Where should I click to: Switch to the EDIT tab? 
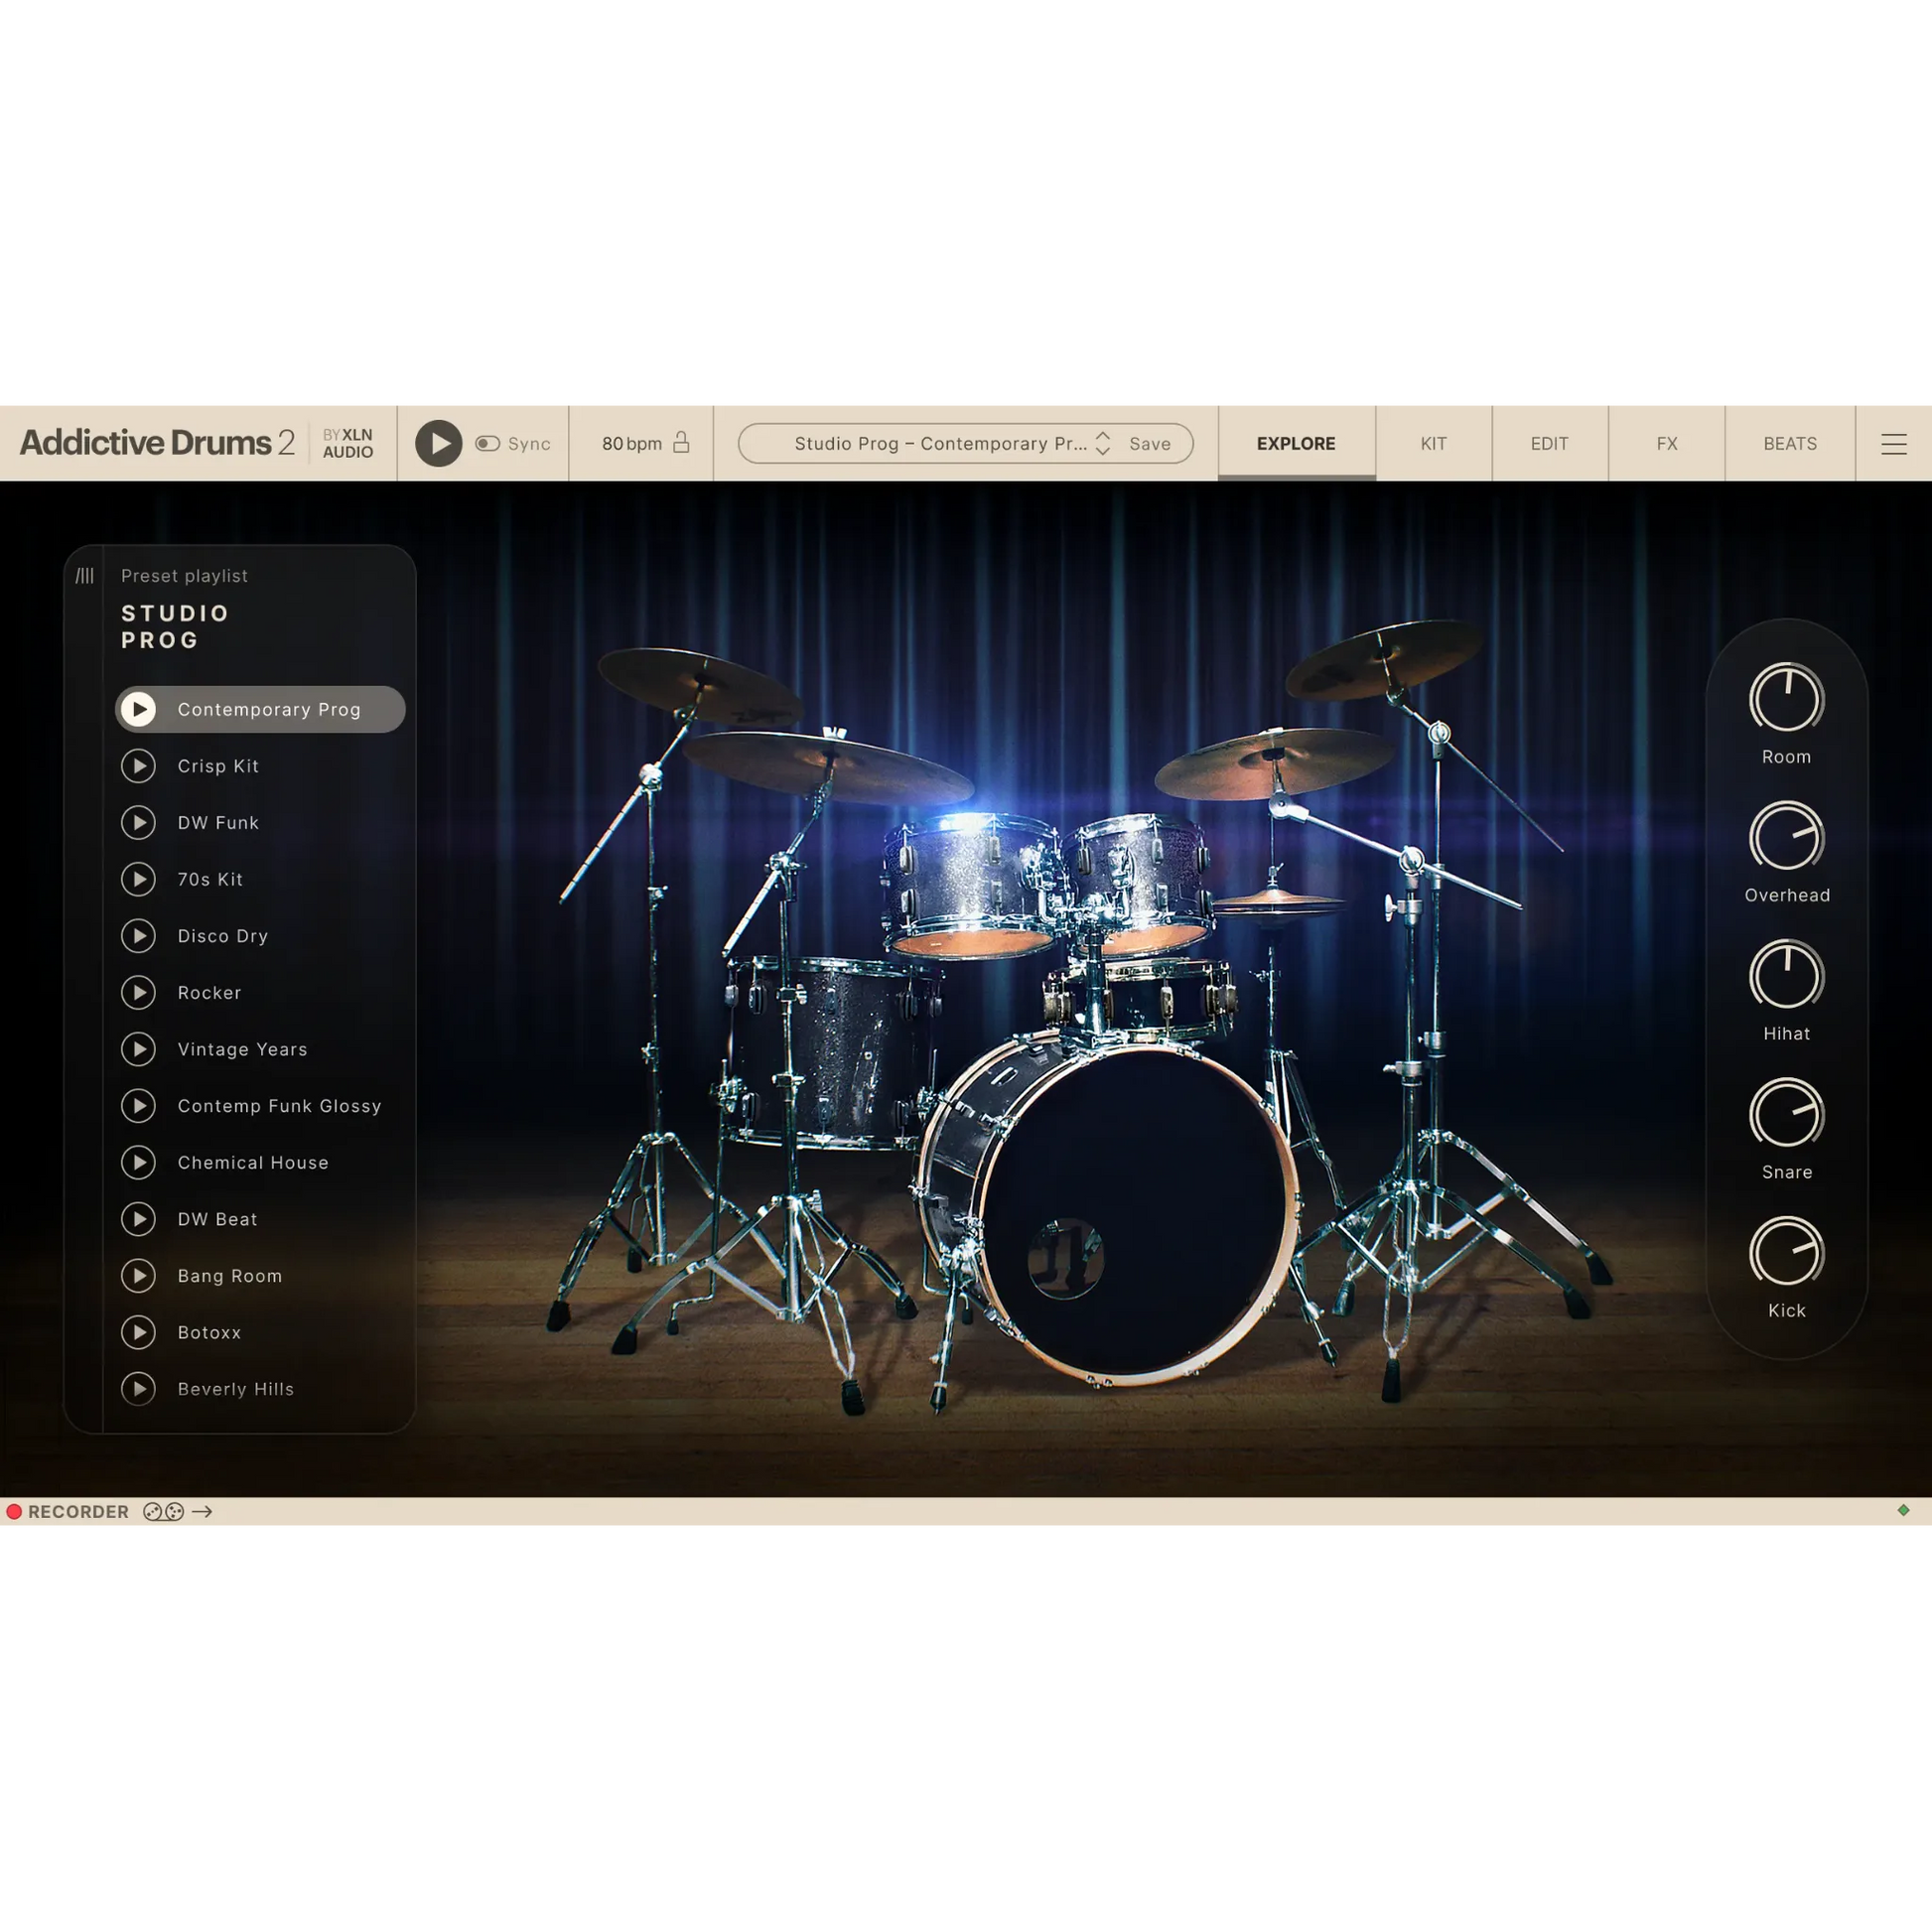(x=1549, y=443)
